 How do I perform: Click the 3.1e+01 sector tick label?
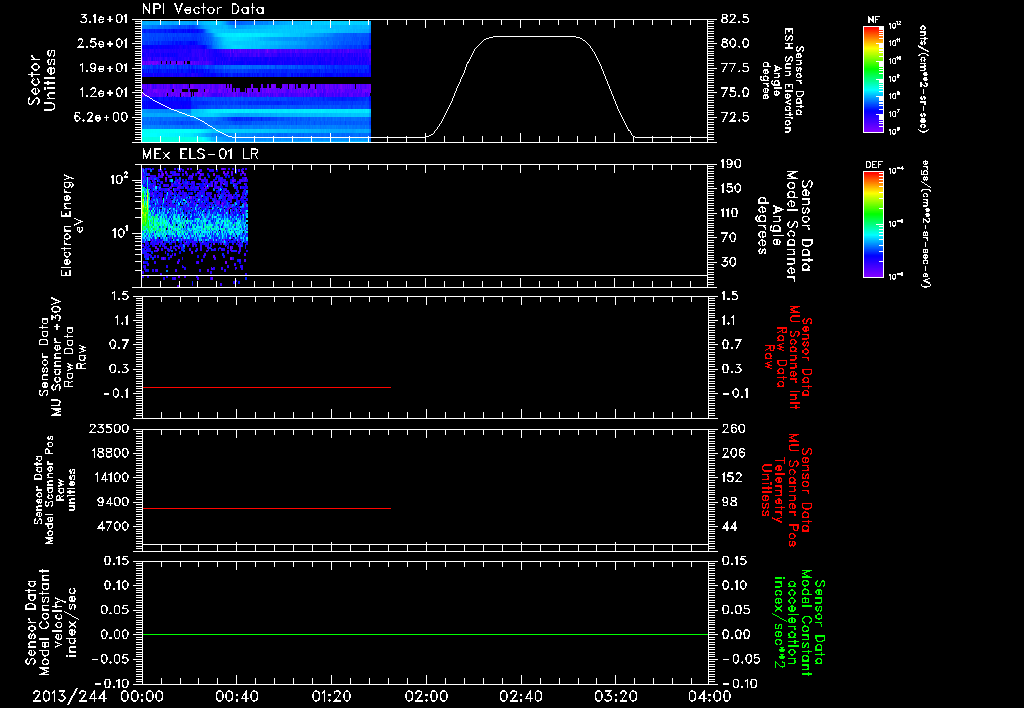tap(104, 19)
